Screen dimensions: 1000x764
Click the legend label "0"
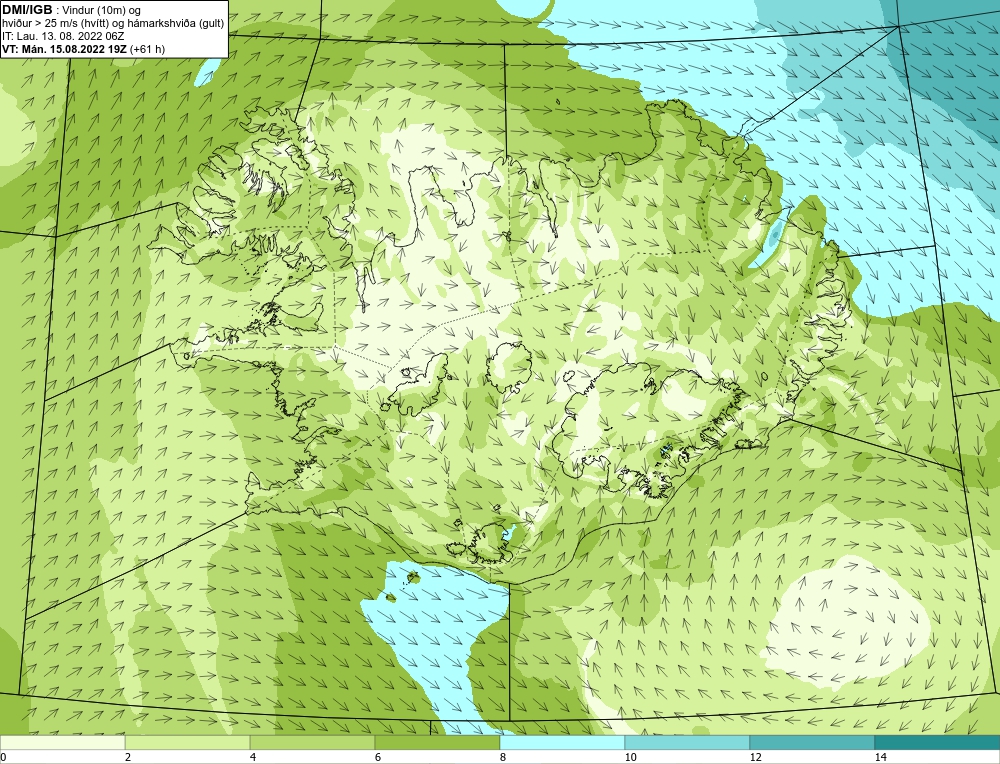pos(3,757)
